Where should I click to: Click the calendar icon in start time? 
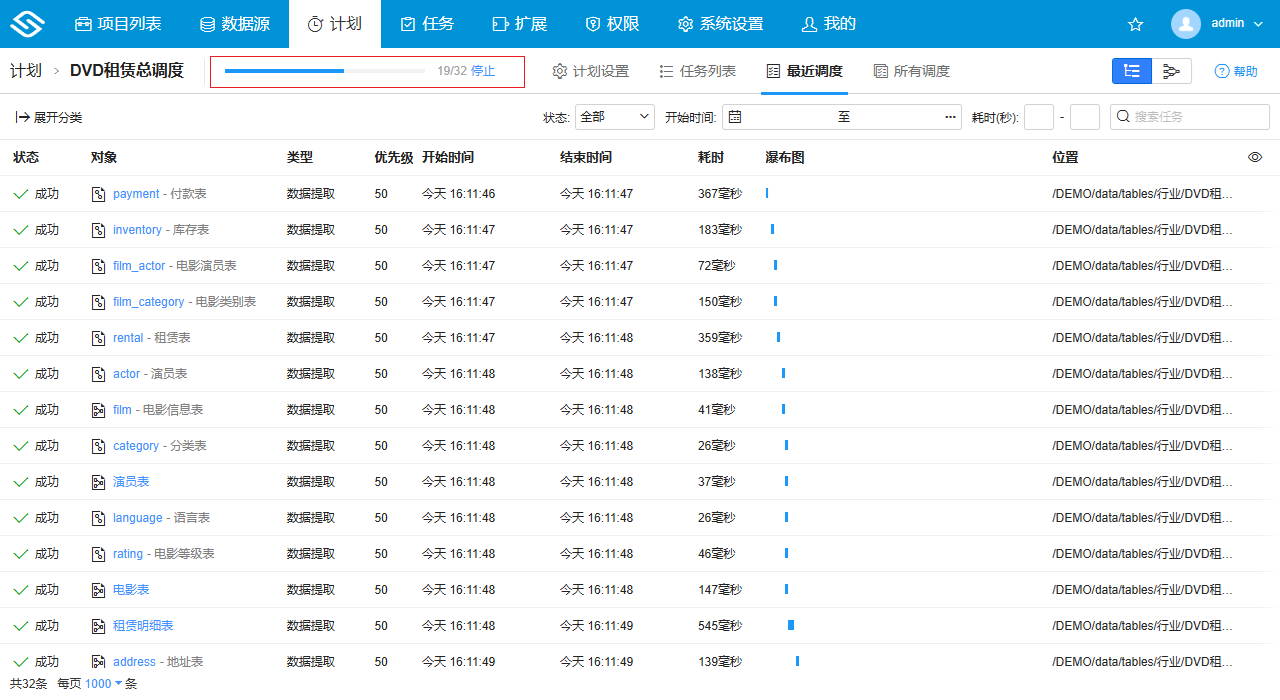tap(735, 117)
